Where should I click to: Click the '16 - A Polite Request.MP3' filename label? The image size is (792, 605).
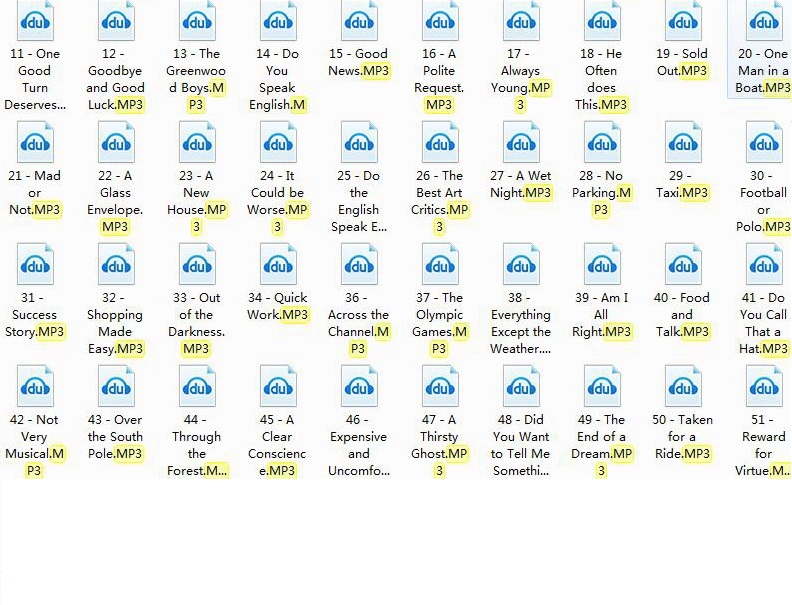point(440,79)
